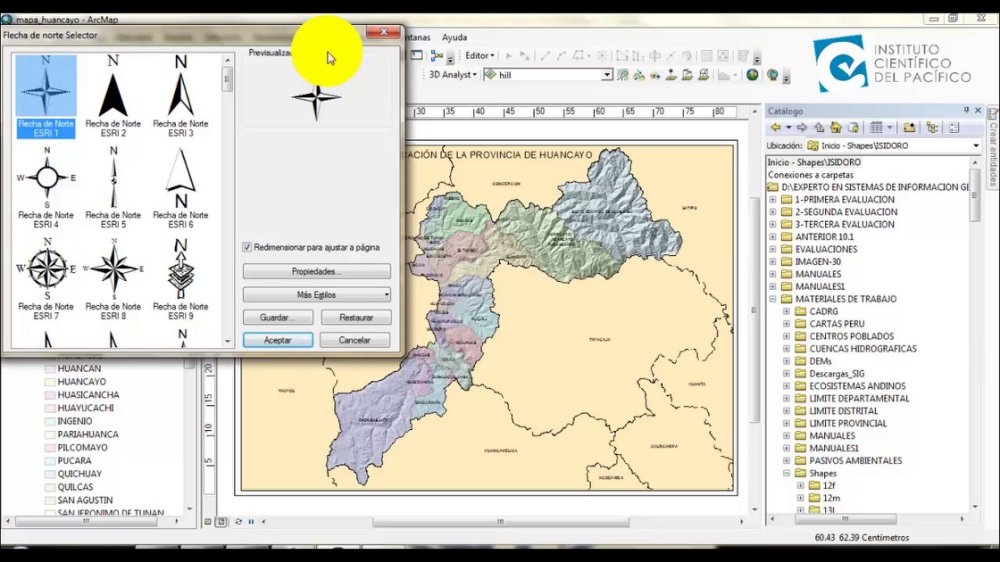Click the Guardar button
The width and height of the screenshot is (1000, 562).
tap(277, 317)
